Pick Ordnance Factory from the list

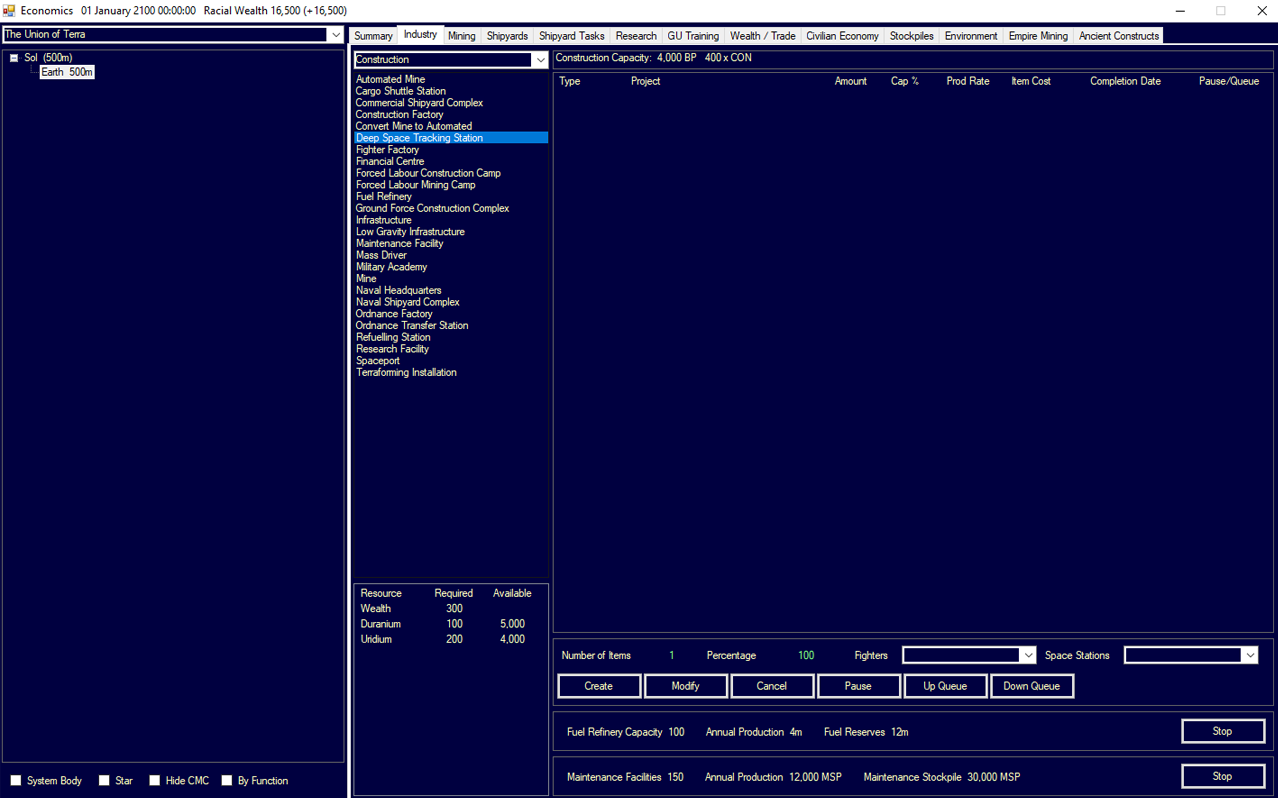point(395,314)
